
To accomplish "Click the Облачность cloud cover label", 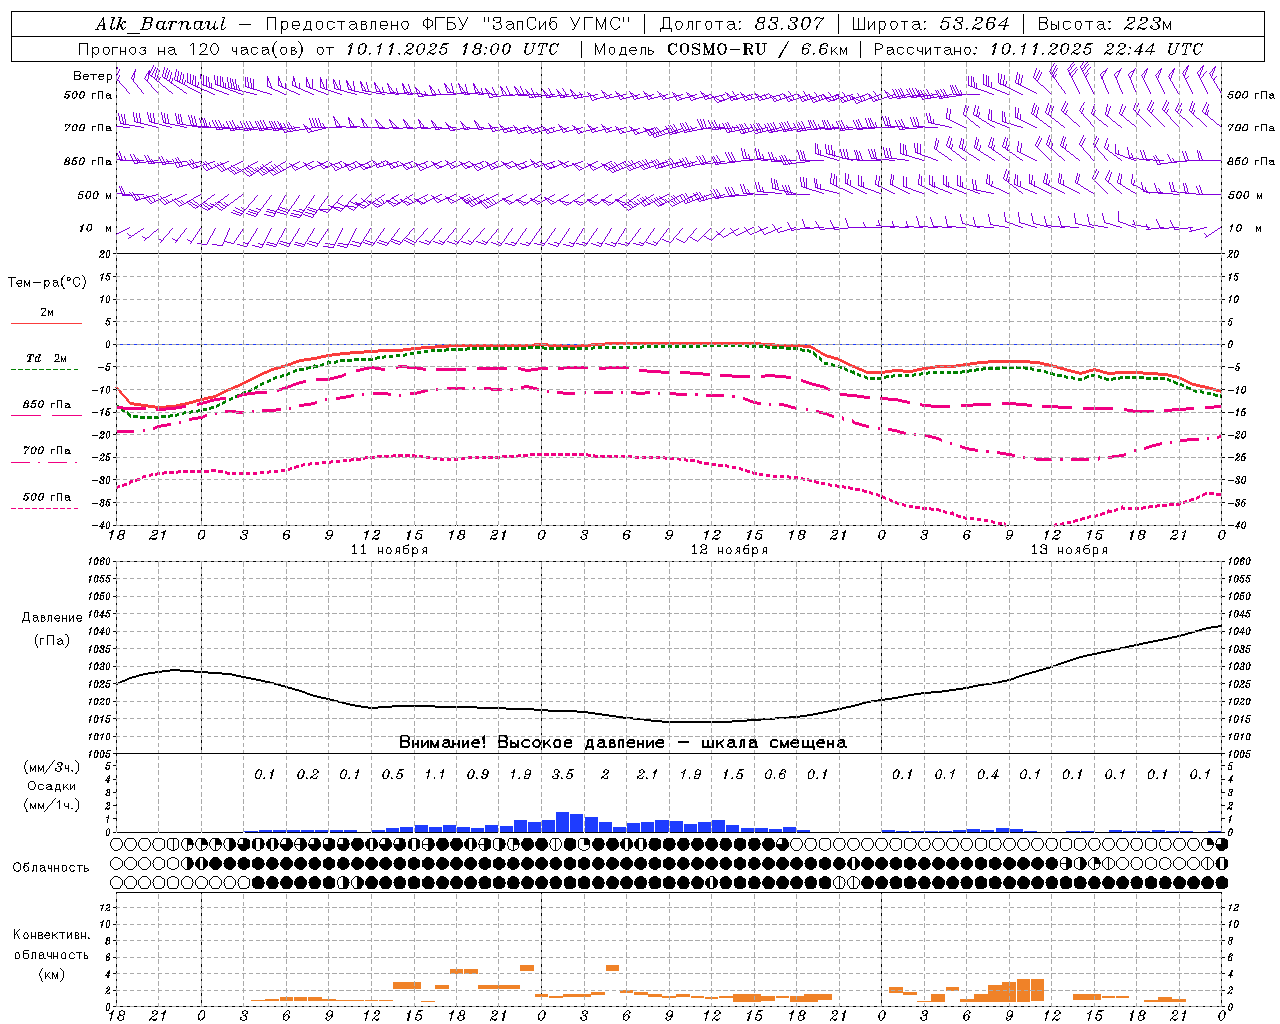I will (x=51, y=868).
